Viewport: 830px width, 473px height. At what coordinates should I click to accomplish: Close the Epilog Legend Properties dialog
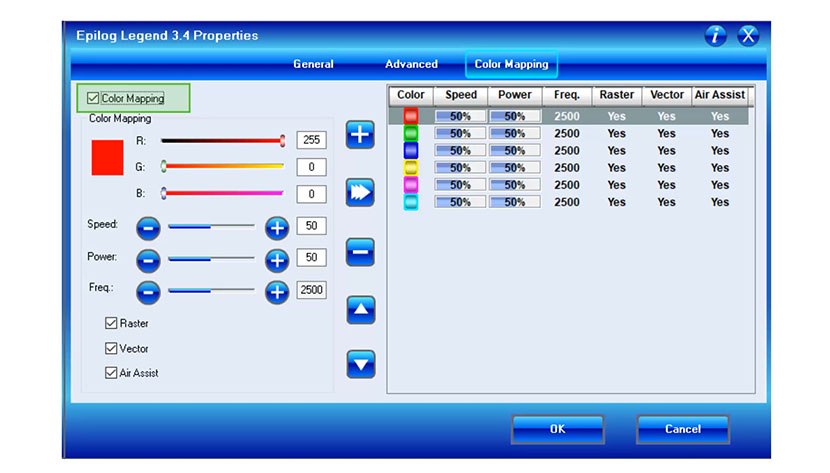tap(748, 35)
